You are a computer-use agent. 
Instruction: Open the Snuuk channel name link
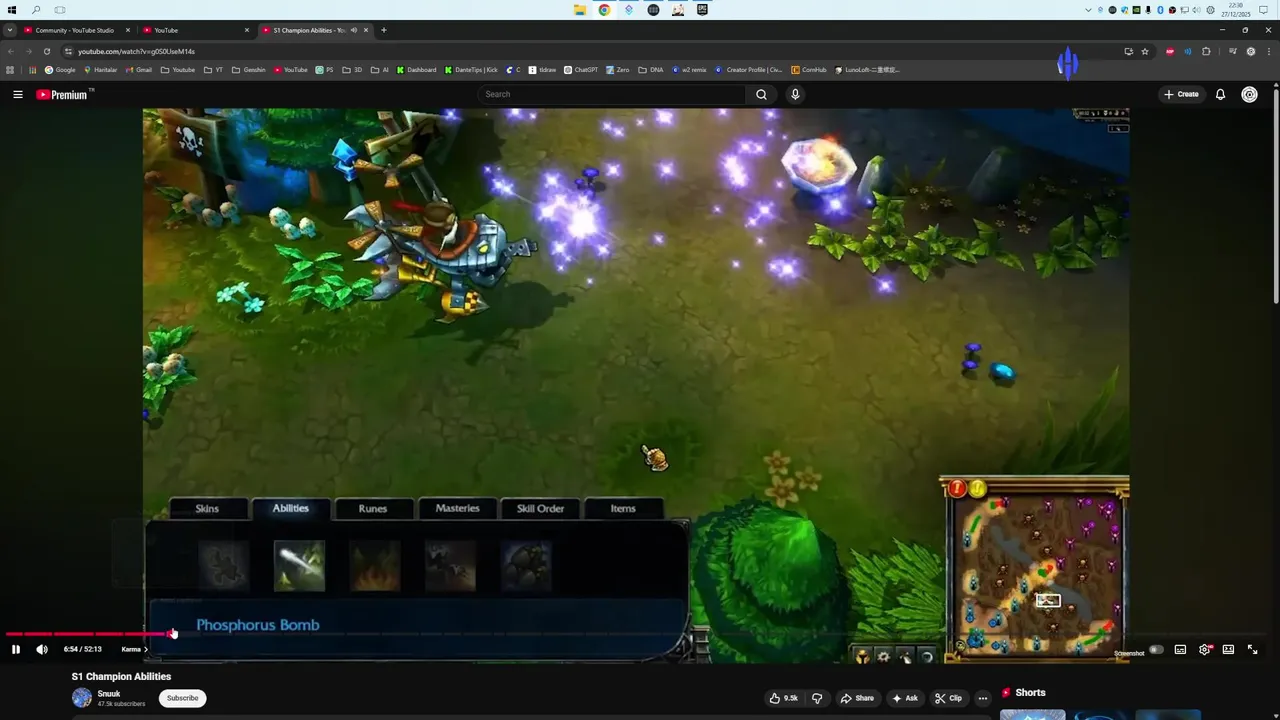109,693
